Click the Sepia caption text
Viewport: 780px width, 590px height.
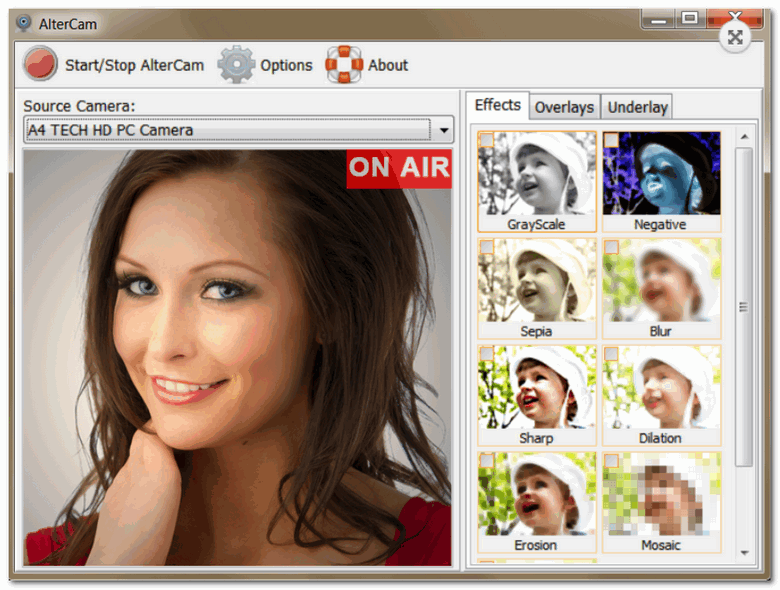coord(536,331)
